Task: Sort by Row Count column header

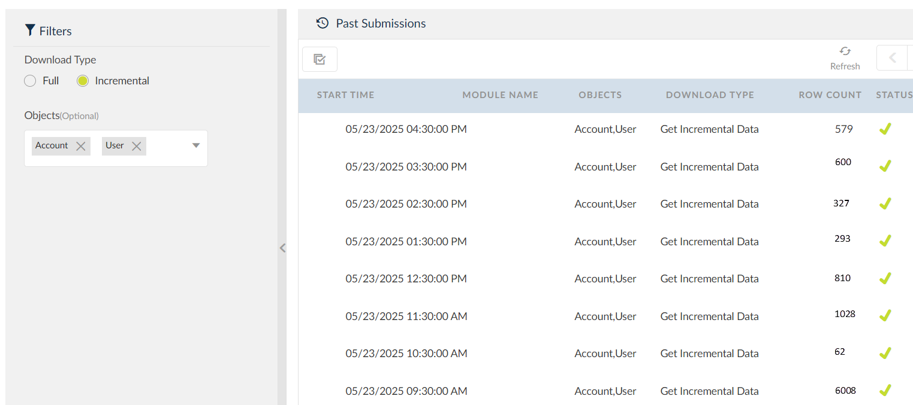Action: [x=829, y=95]
